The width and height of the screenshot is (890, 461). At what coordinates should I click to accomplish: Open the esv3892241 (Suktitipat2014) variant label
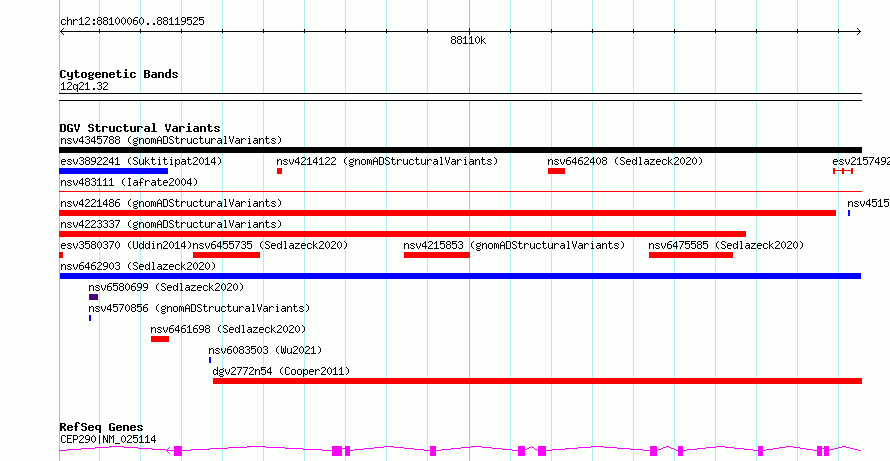pos(141,161)
